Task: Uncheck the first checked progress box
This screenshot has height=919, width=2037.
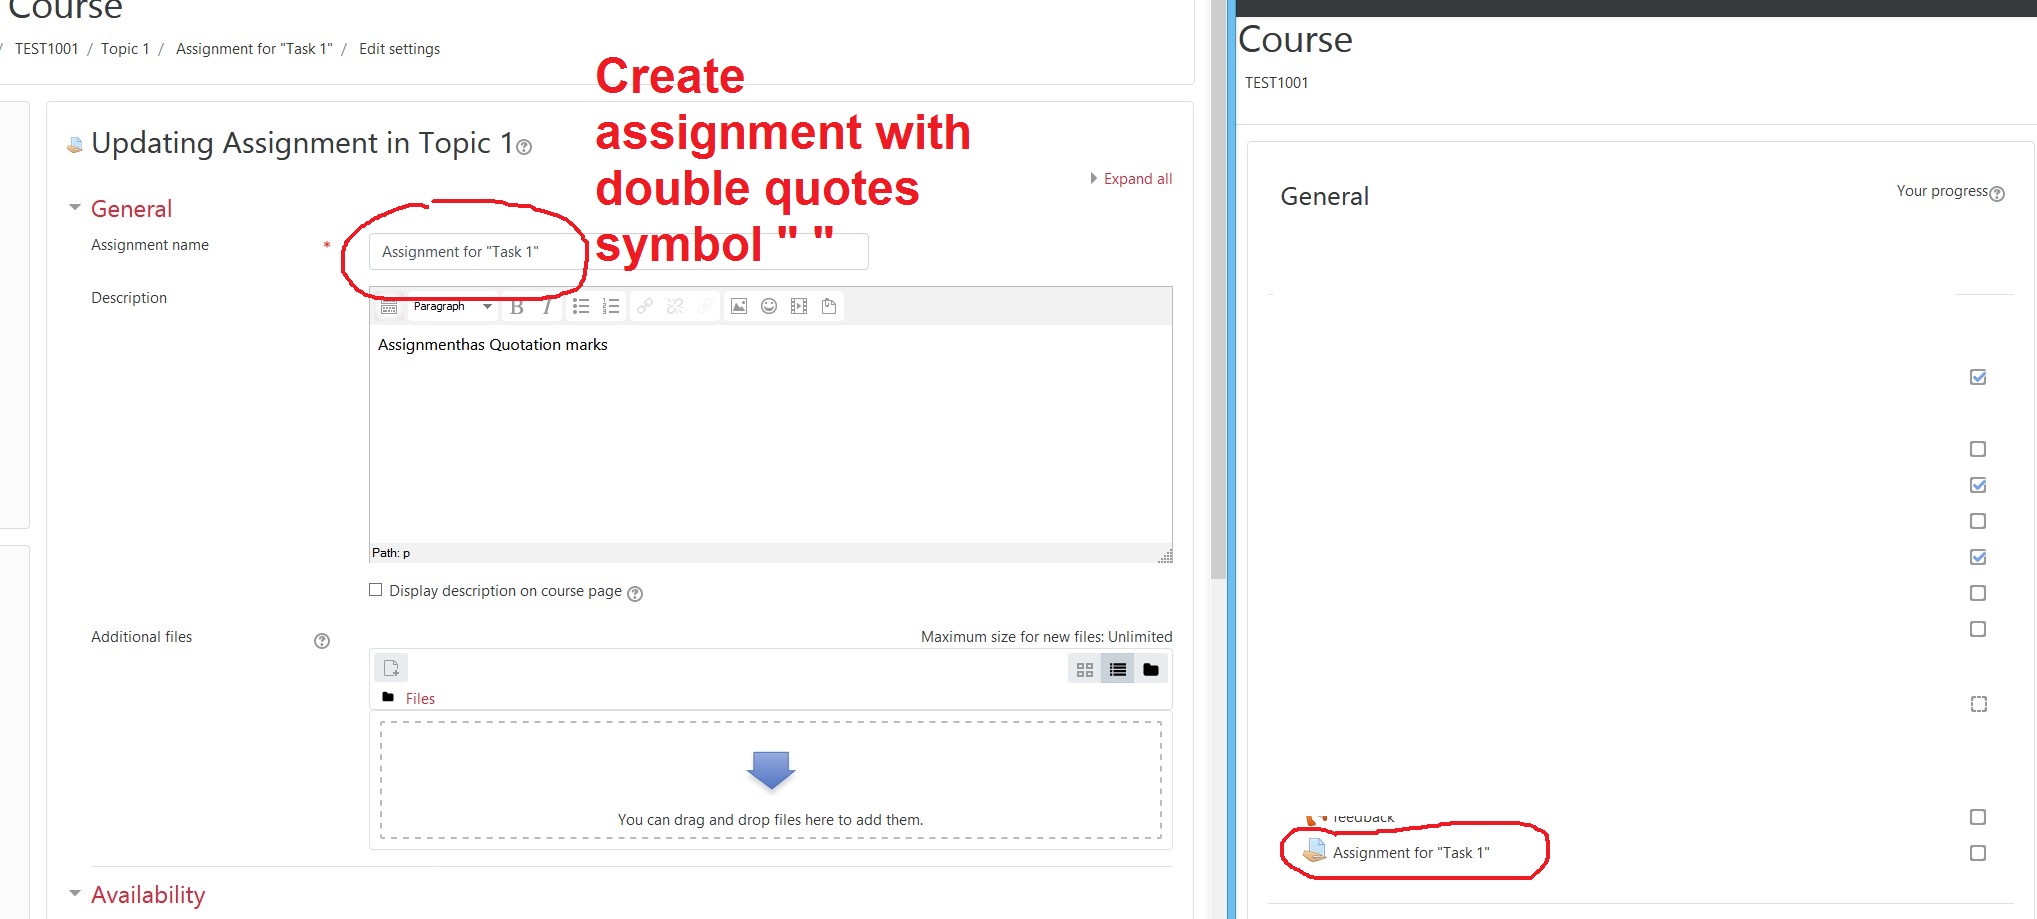Action: [1978, 377]
